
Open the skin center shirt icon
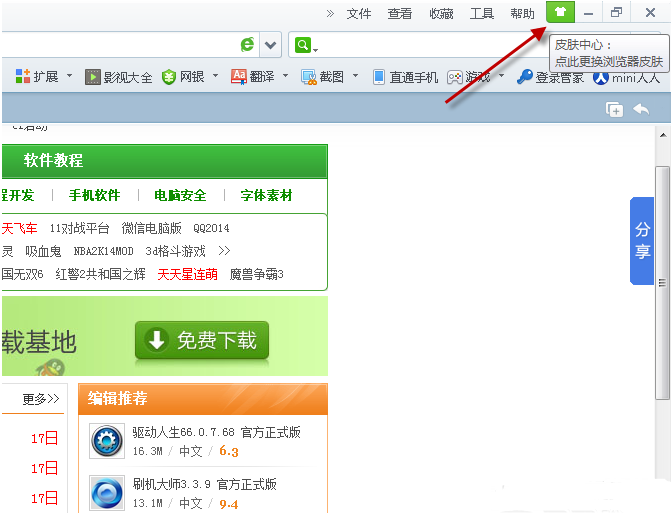pyautogui.click(x=560, y=12)
